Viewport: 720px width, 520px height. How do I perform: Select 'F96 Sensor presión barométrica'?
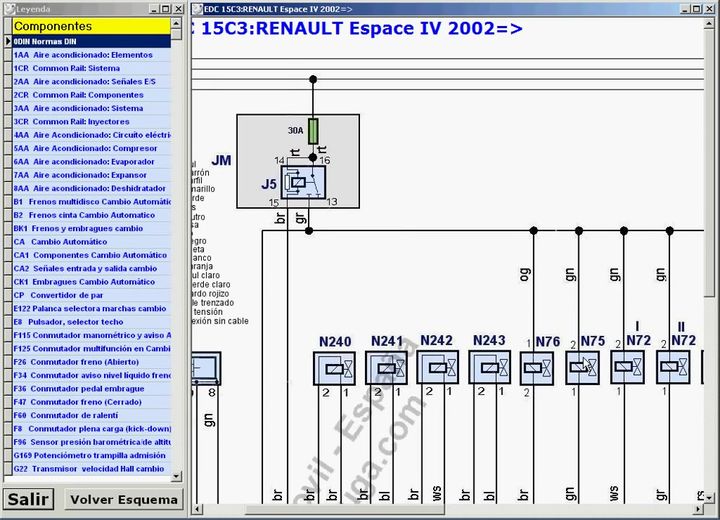(91, 441)
